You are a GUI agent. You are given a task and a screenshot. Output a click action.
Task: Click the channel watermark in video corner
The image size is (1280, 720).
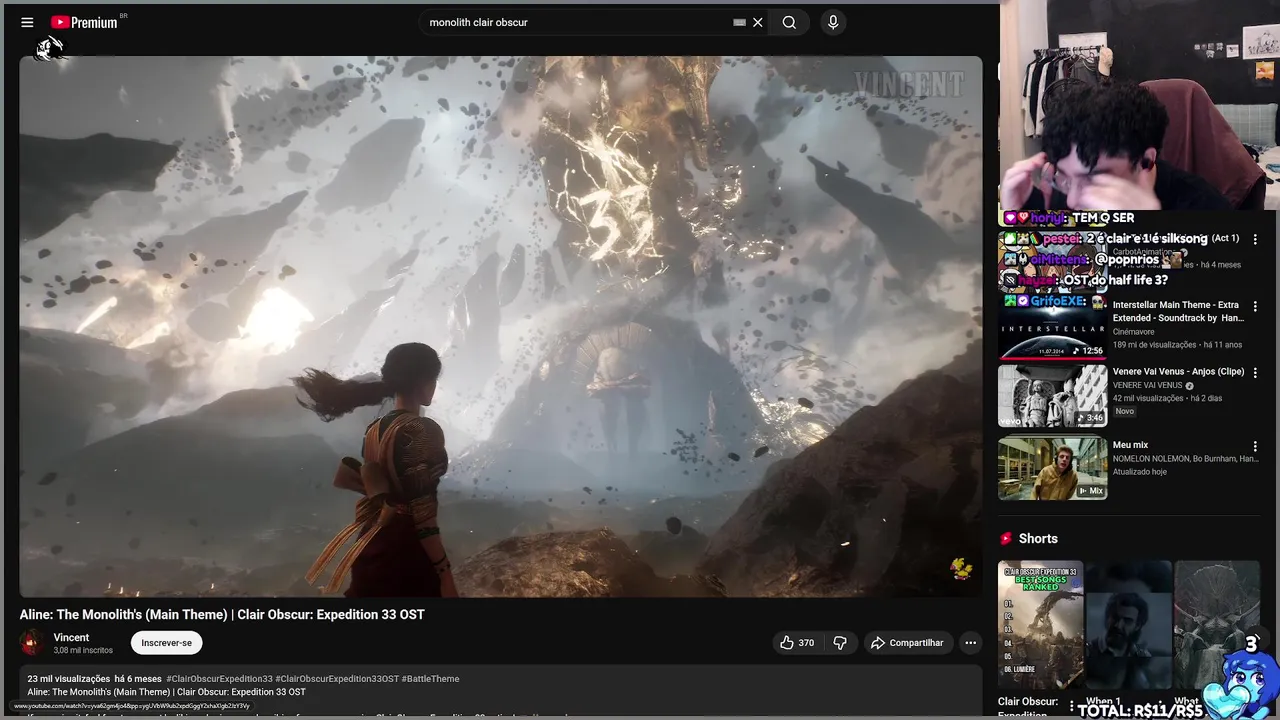tap(963, 570)
